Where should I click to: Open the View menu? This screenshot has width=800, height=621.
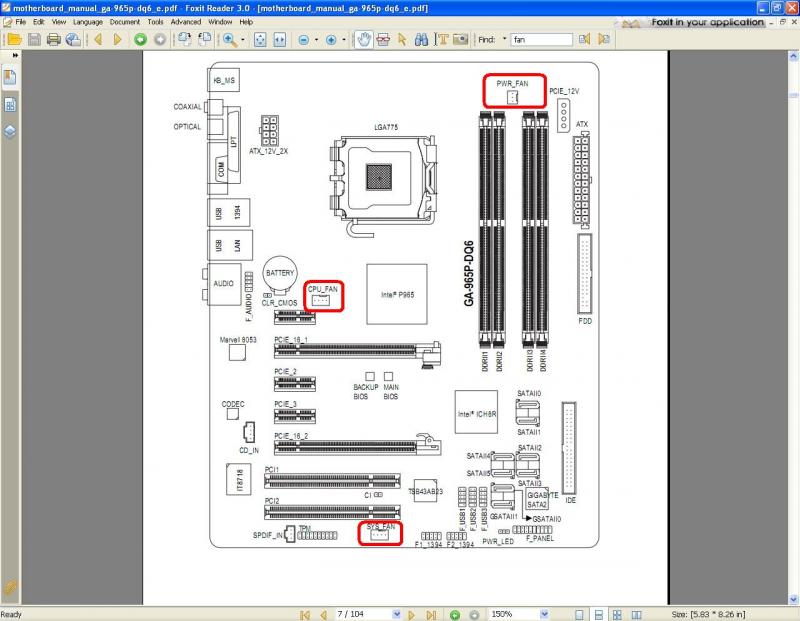pyautogui.click(x=59, y=22)
